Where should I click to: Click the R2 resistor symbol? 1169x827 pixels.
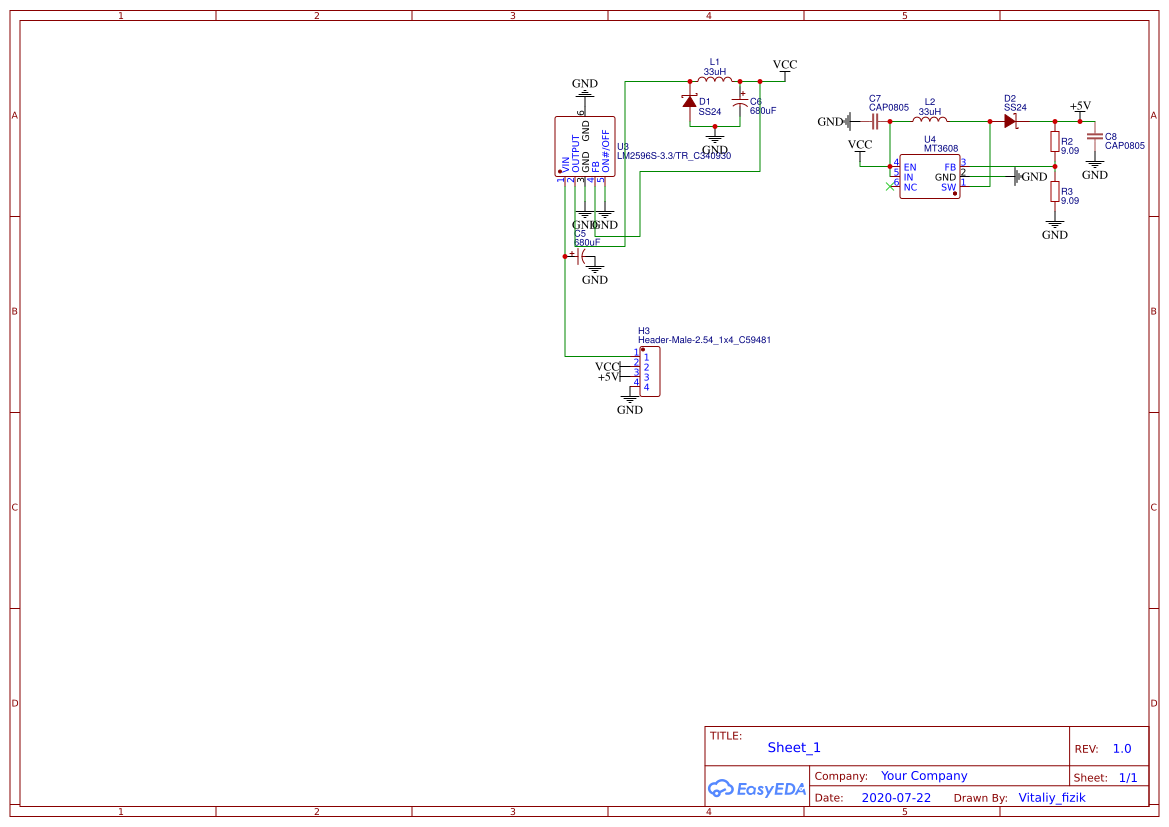(1054, 141)
